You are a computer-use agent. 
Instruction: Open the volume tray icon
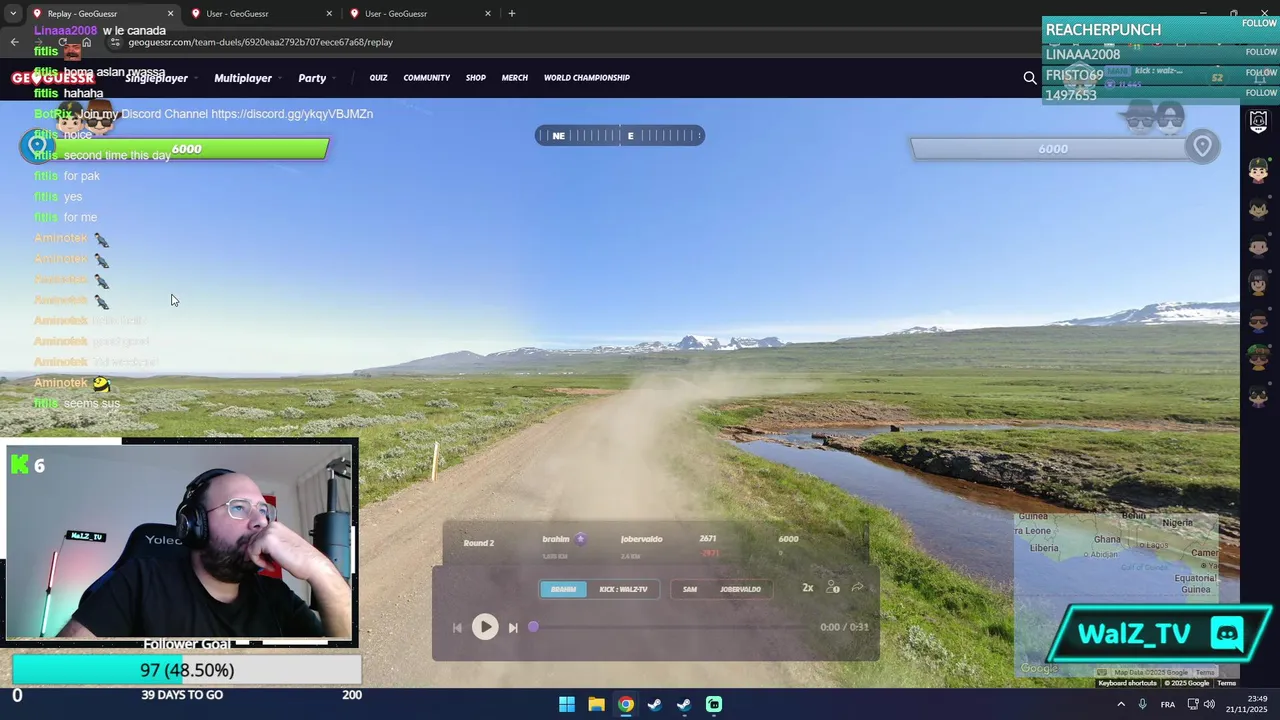[1209, 704]
